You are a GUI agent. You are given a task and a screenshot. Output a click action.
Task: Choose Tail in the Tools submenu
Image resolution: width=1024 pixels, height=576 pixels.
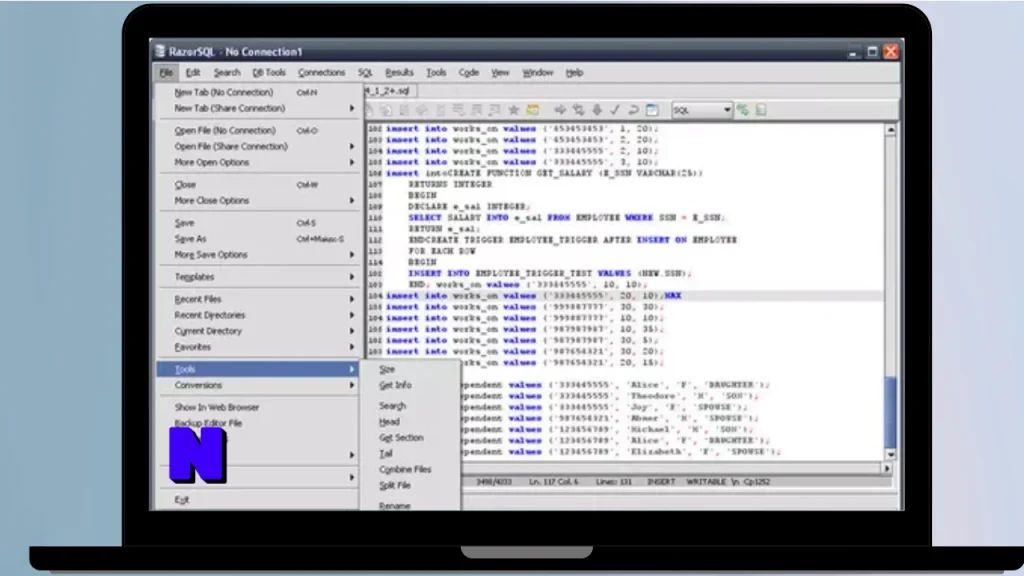411,453
